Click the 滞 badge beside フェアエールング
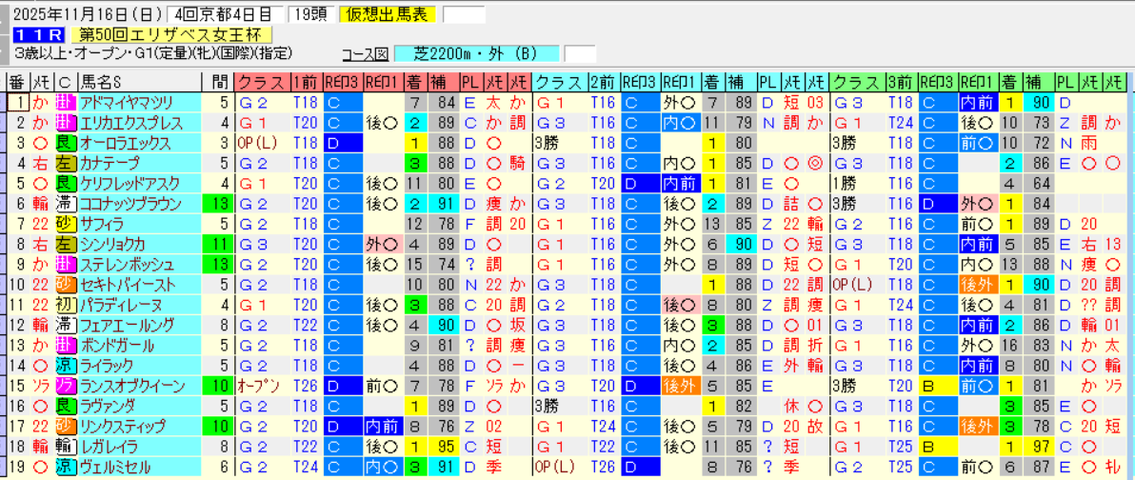The height and width of the screenshot is (480, 1135). coord(65,324)
